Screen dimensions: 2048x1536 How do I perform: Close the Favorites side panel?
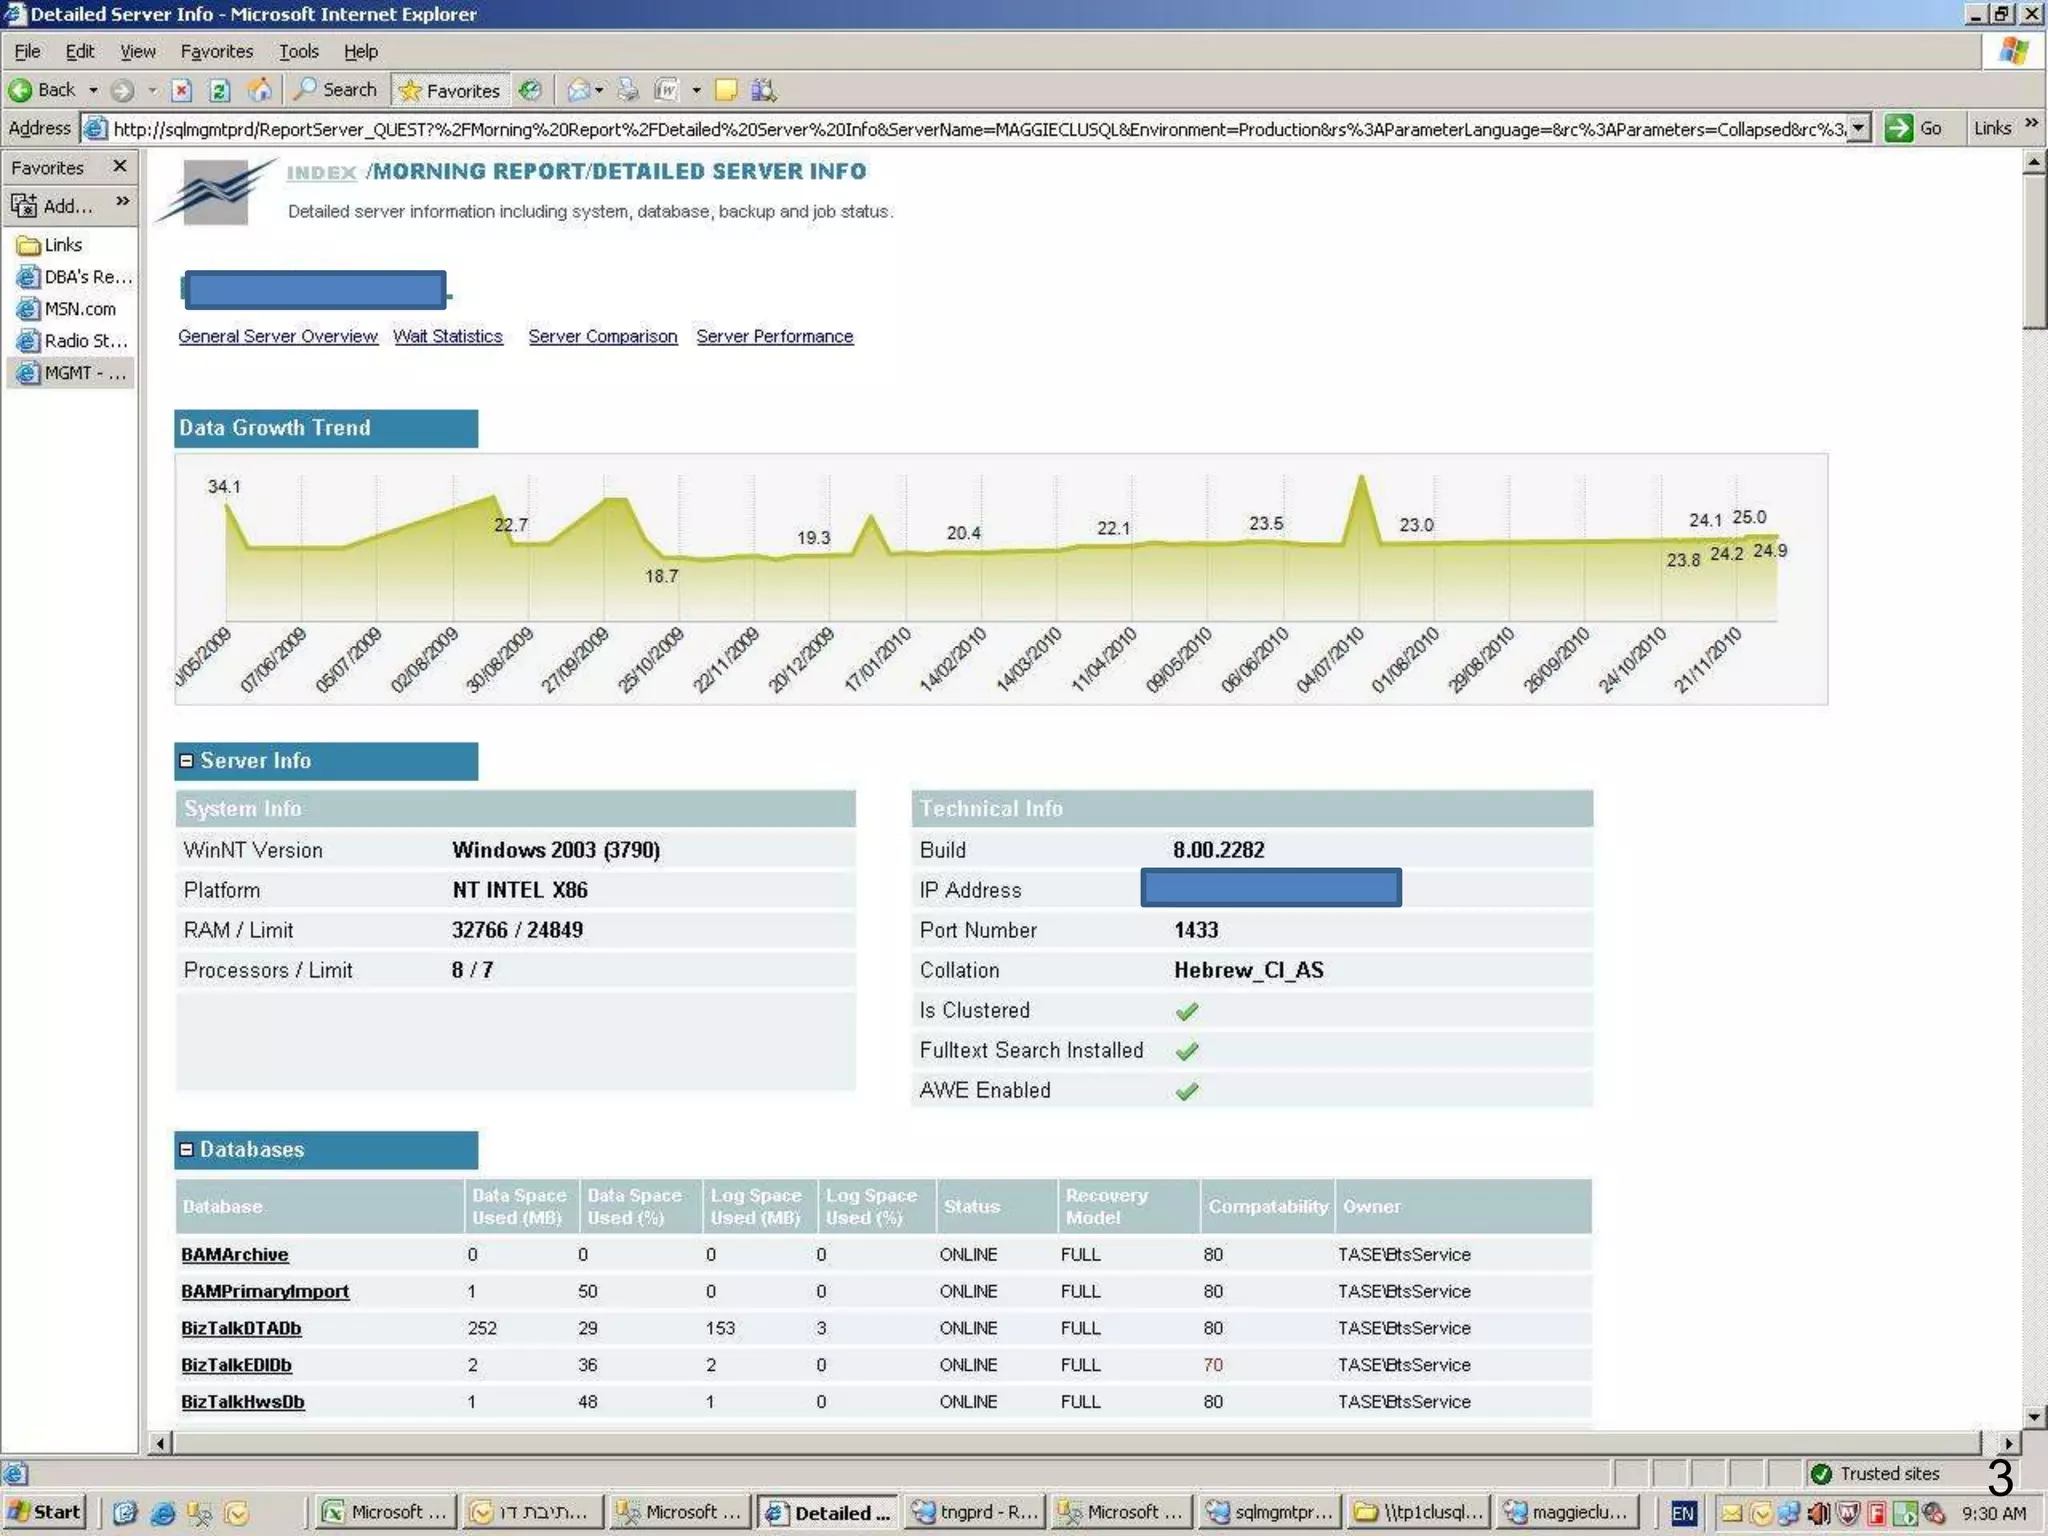pos(120,166)
